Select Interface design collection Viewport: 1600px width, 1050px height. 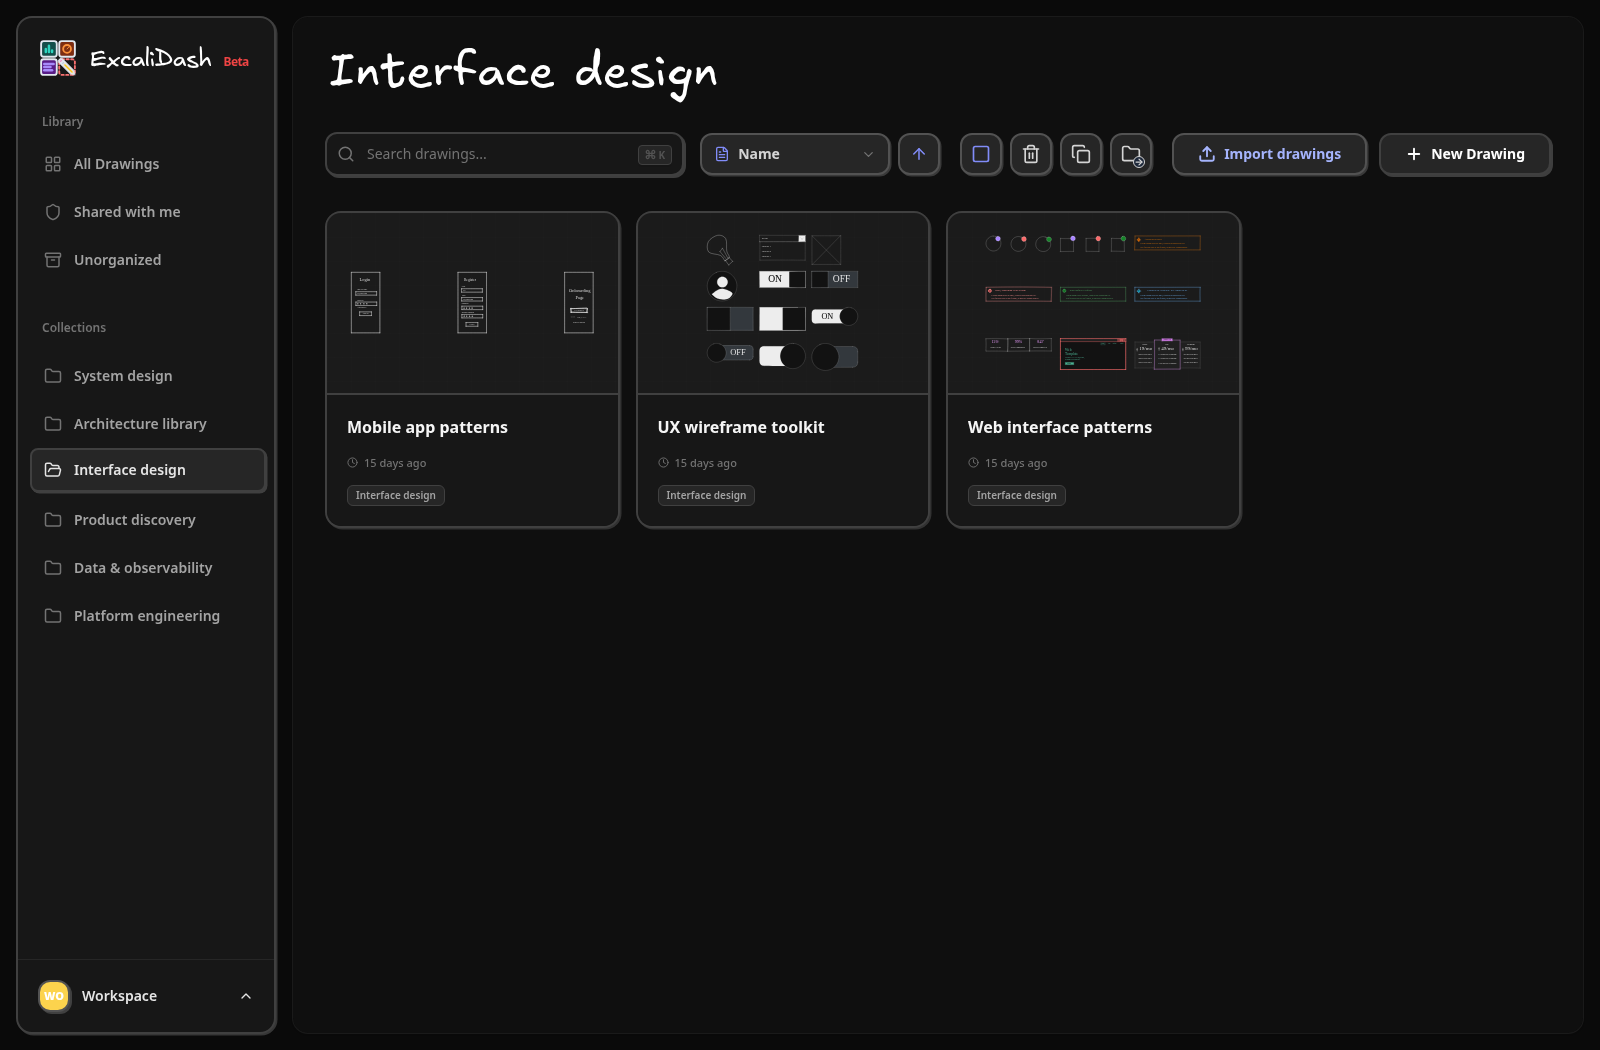(x=148, y=470)
